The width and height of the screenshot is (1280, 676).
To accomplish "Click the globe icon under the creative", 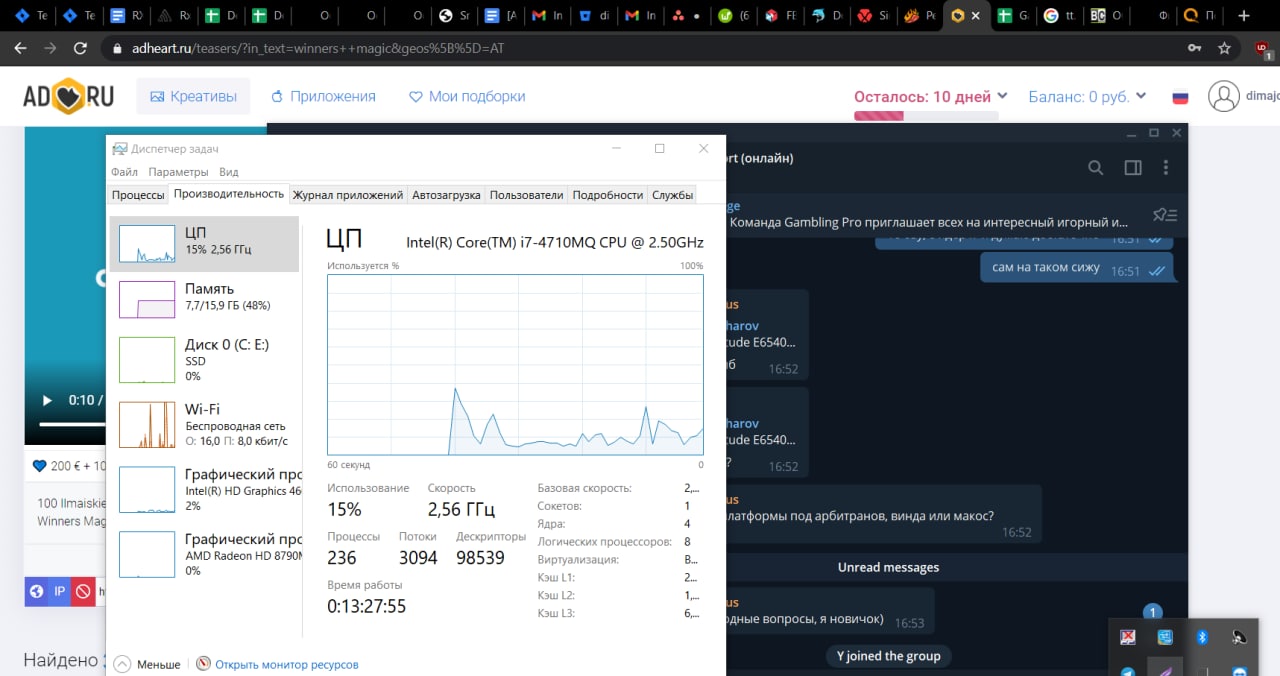I will 36,592.
